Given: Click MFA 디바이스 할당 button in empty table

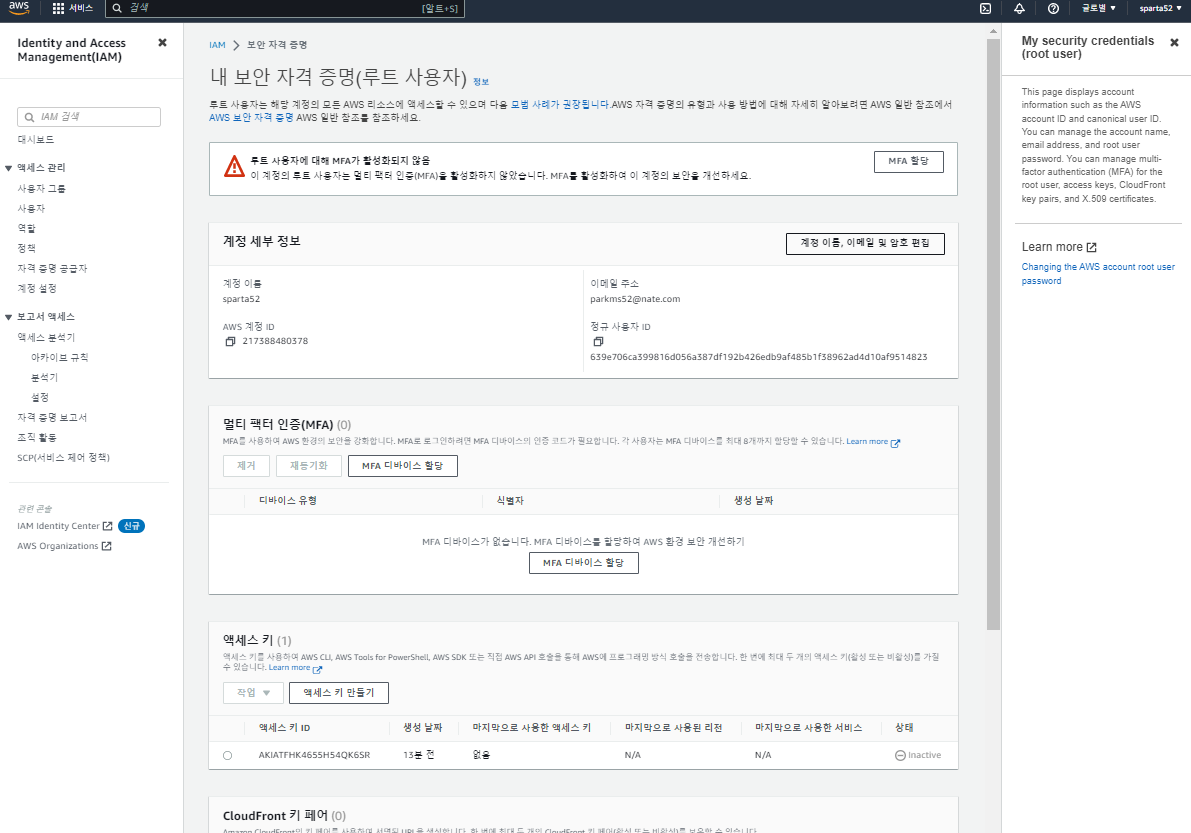Looking at the screenshot, I should click(x=583, y=563).
